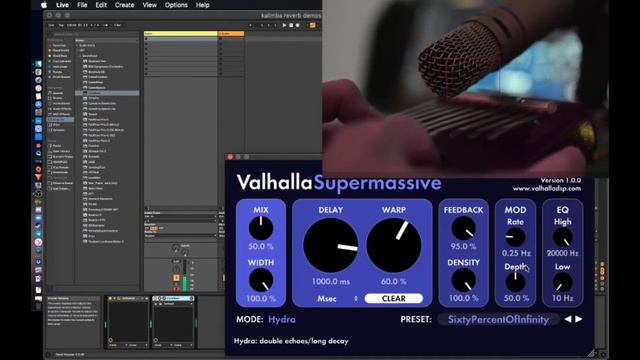Open Packs under browser Places

(56, 146)
